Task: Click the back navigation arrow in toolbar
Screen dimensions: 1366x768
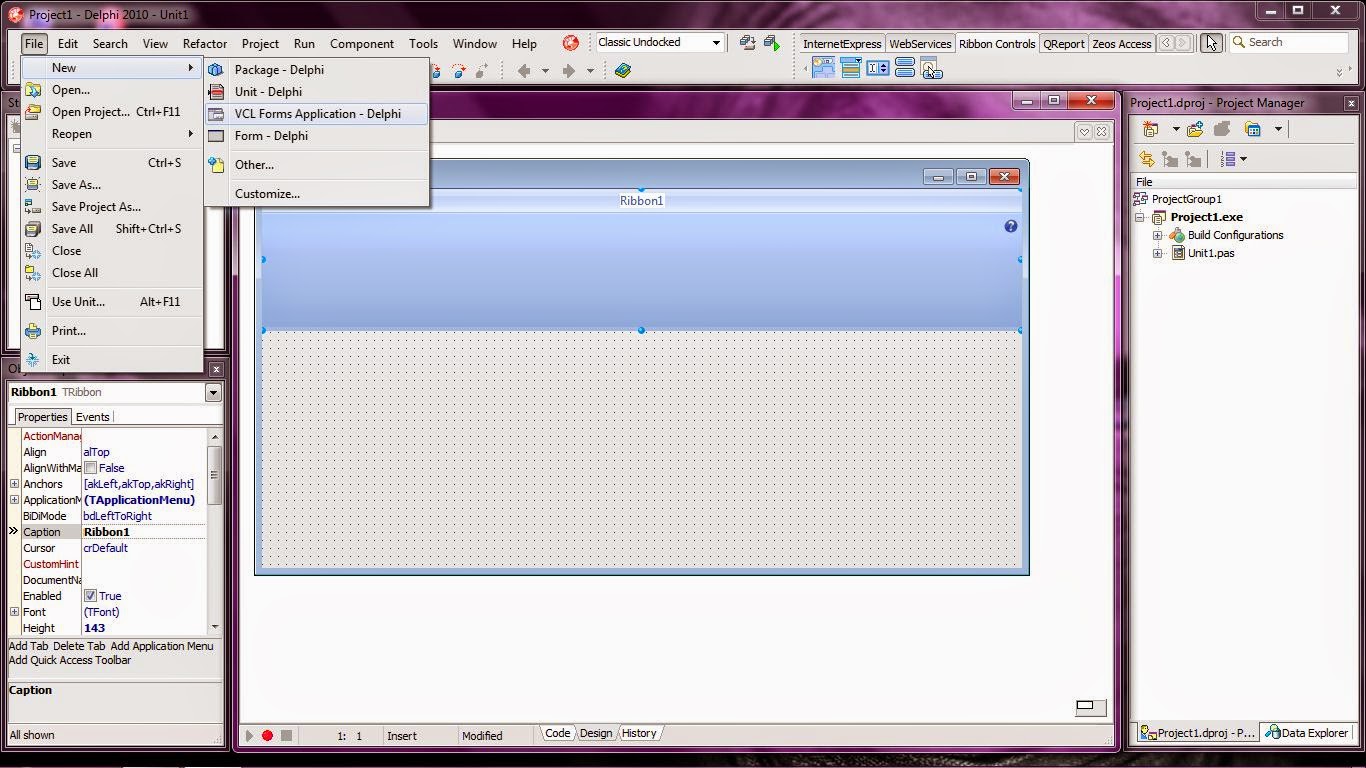Action: 523,71
